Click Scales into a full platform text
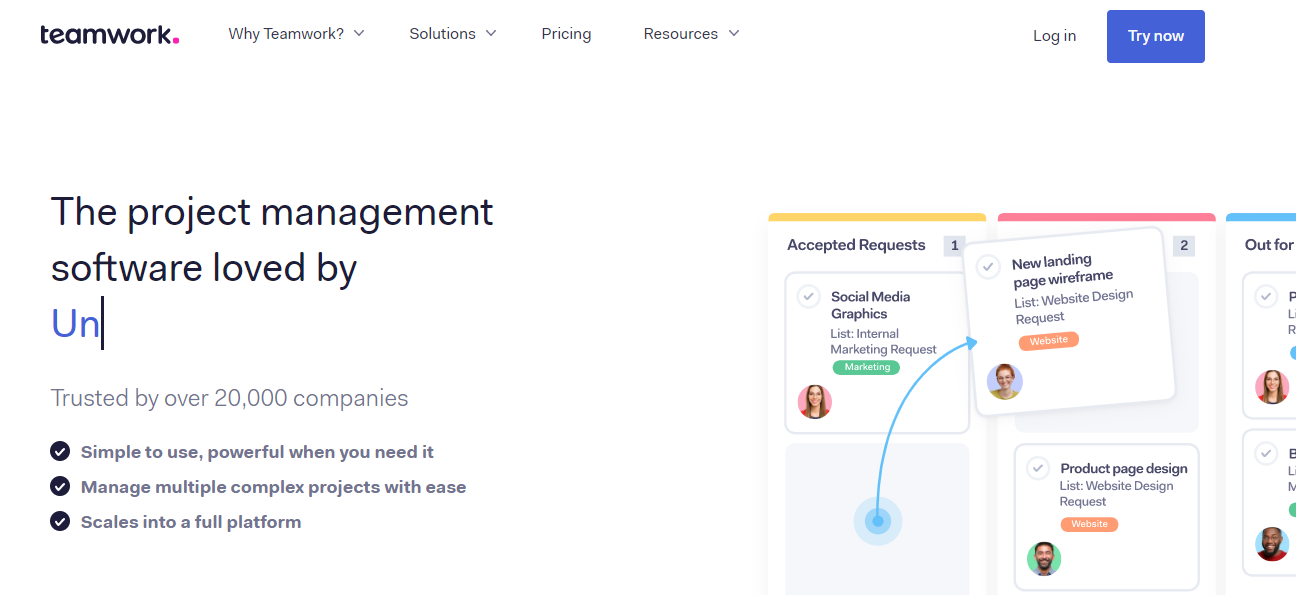The image size is (1296, 595). click(x=191, y=522)
